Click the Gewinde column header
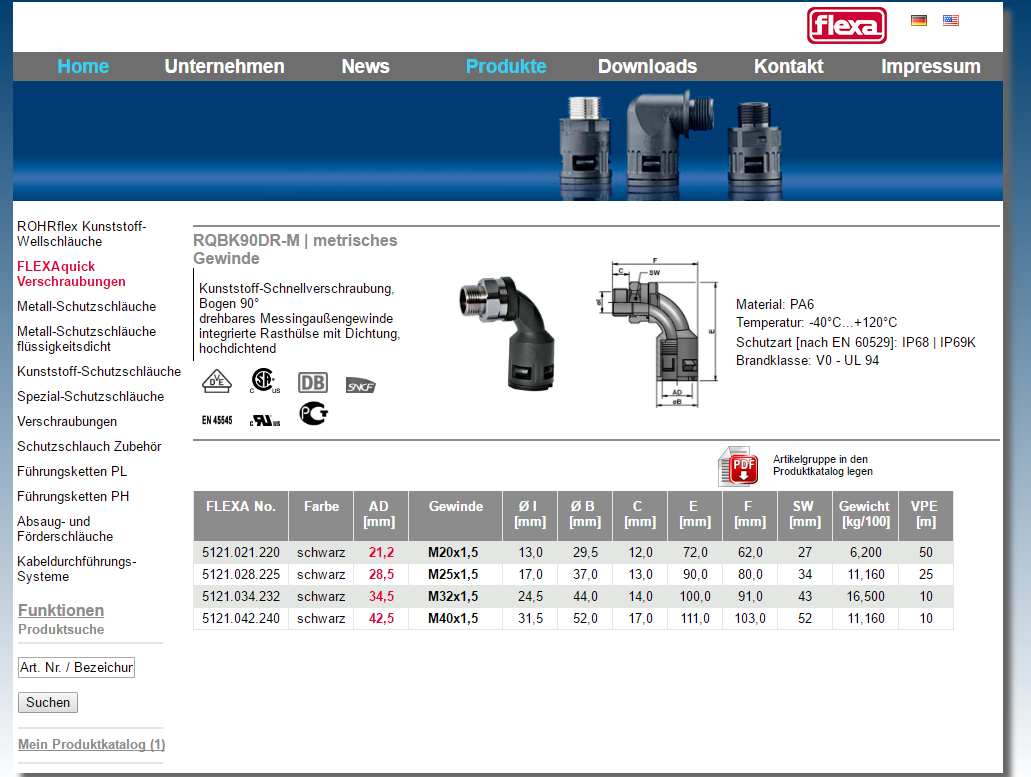 456,515
